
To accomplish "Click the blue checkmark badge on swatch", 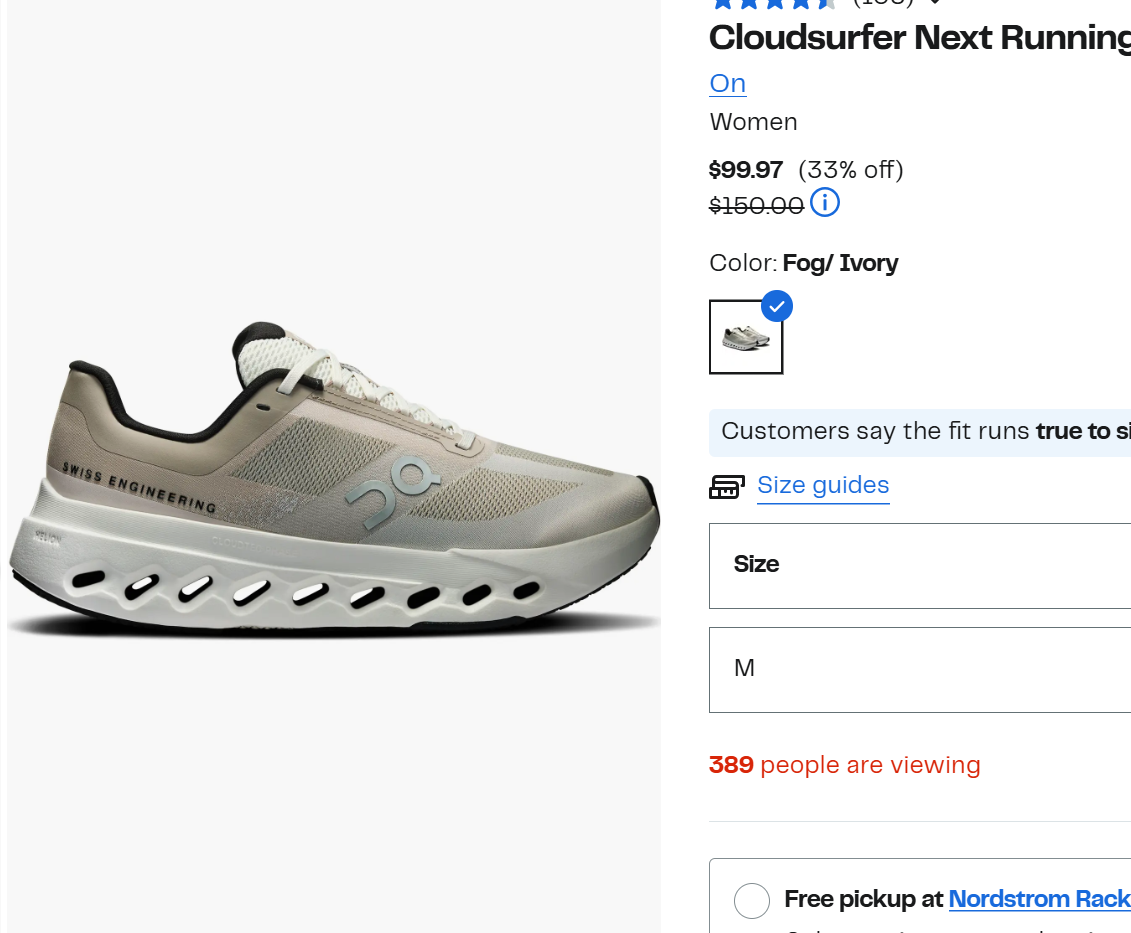I will [777, 306].
